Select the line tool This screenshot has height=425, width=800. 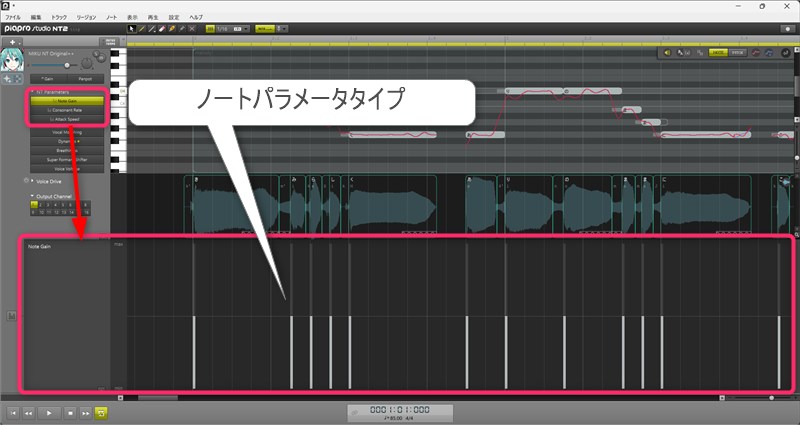(152, 29)
